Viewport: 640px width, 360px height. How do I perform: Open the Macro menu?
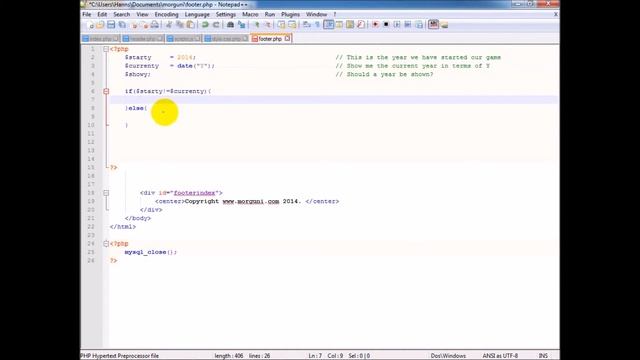click(x=250, y=14)
